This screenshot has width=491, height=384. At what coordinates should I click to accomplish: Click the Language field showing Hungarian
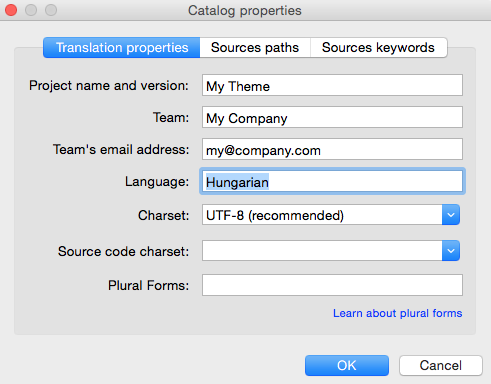(x=332, y=181)
